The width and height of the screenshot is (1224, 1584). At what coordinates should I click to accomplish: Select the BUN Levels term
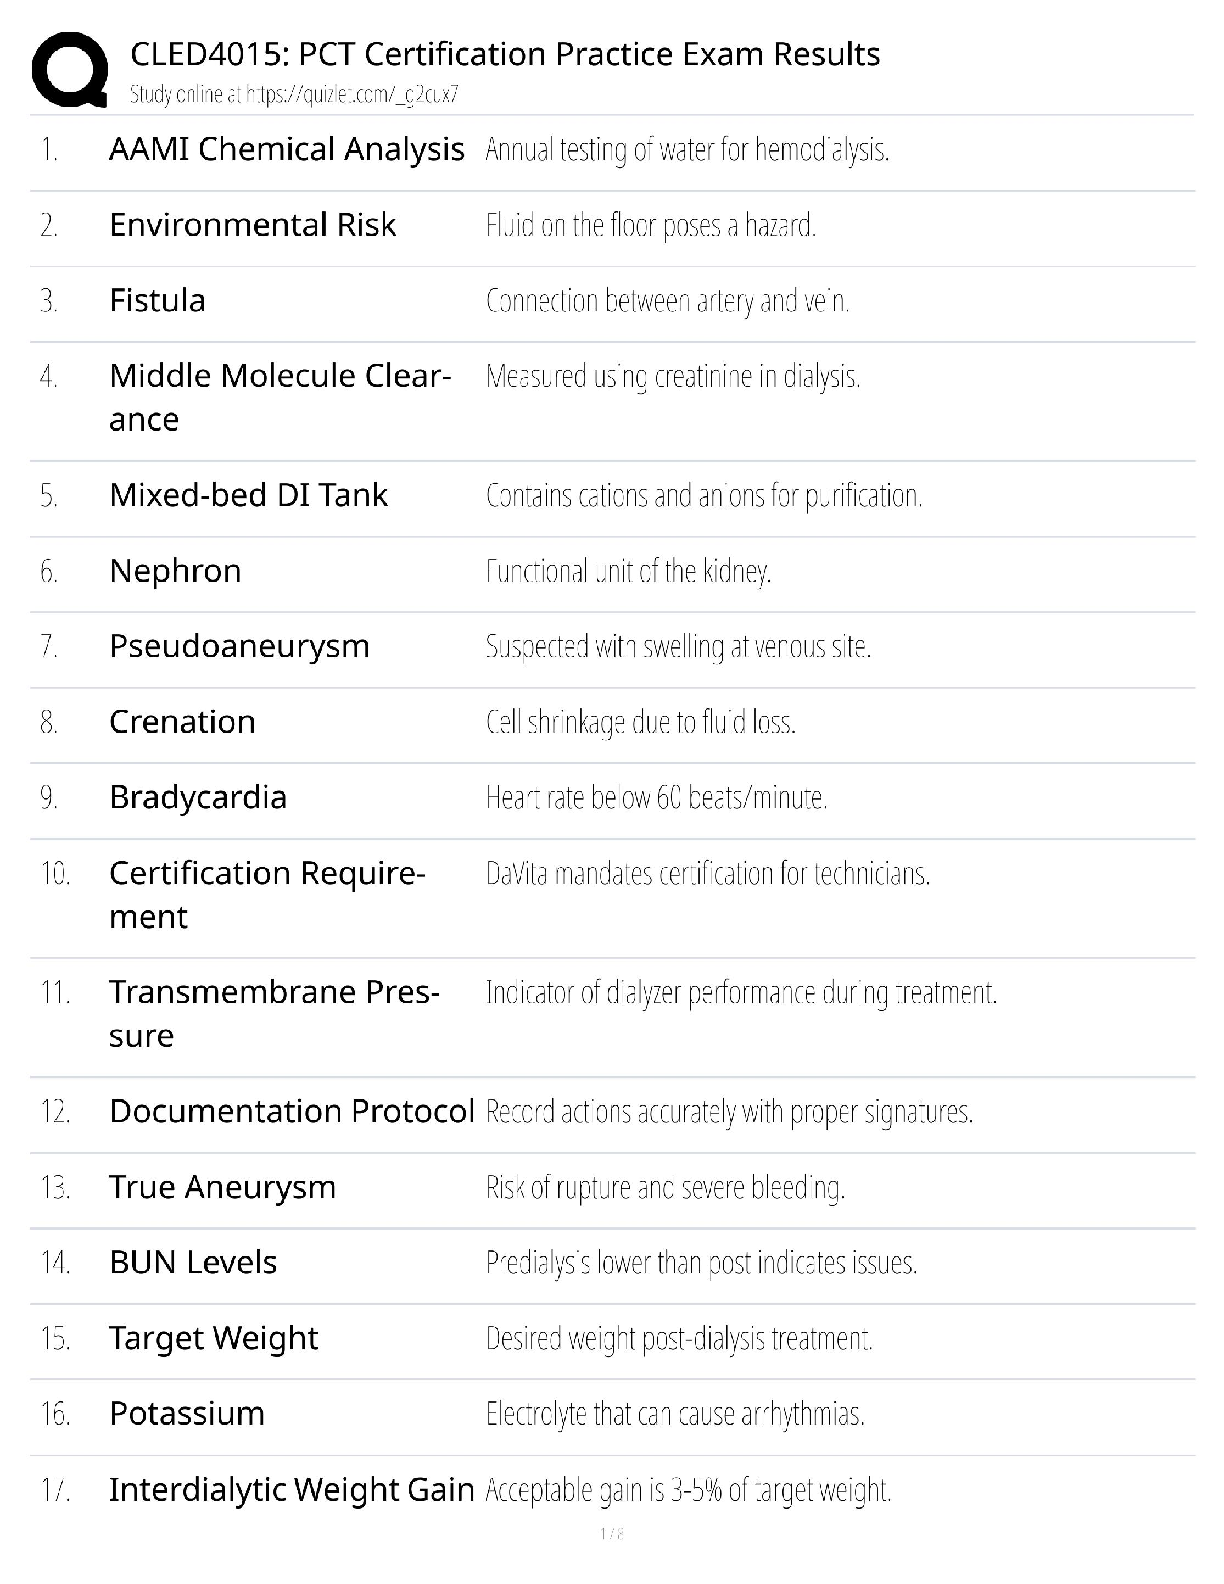(x=193, y=1262)
